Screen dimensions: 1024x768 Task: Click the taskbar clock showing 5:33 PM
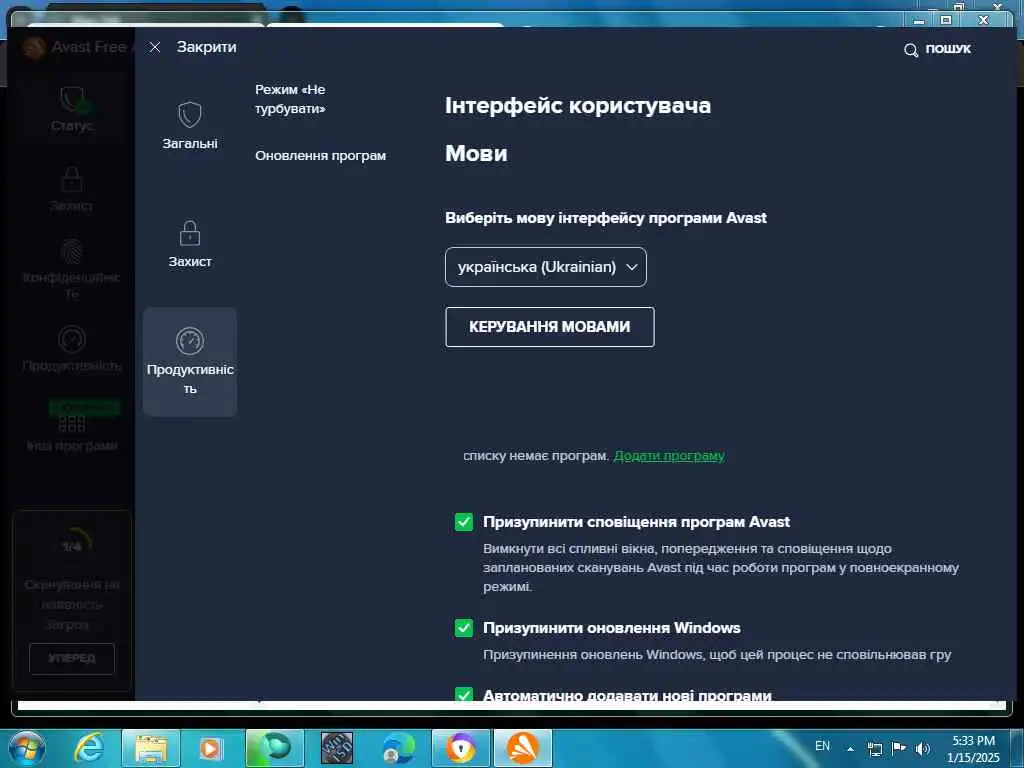[x=973, y=749]
